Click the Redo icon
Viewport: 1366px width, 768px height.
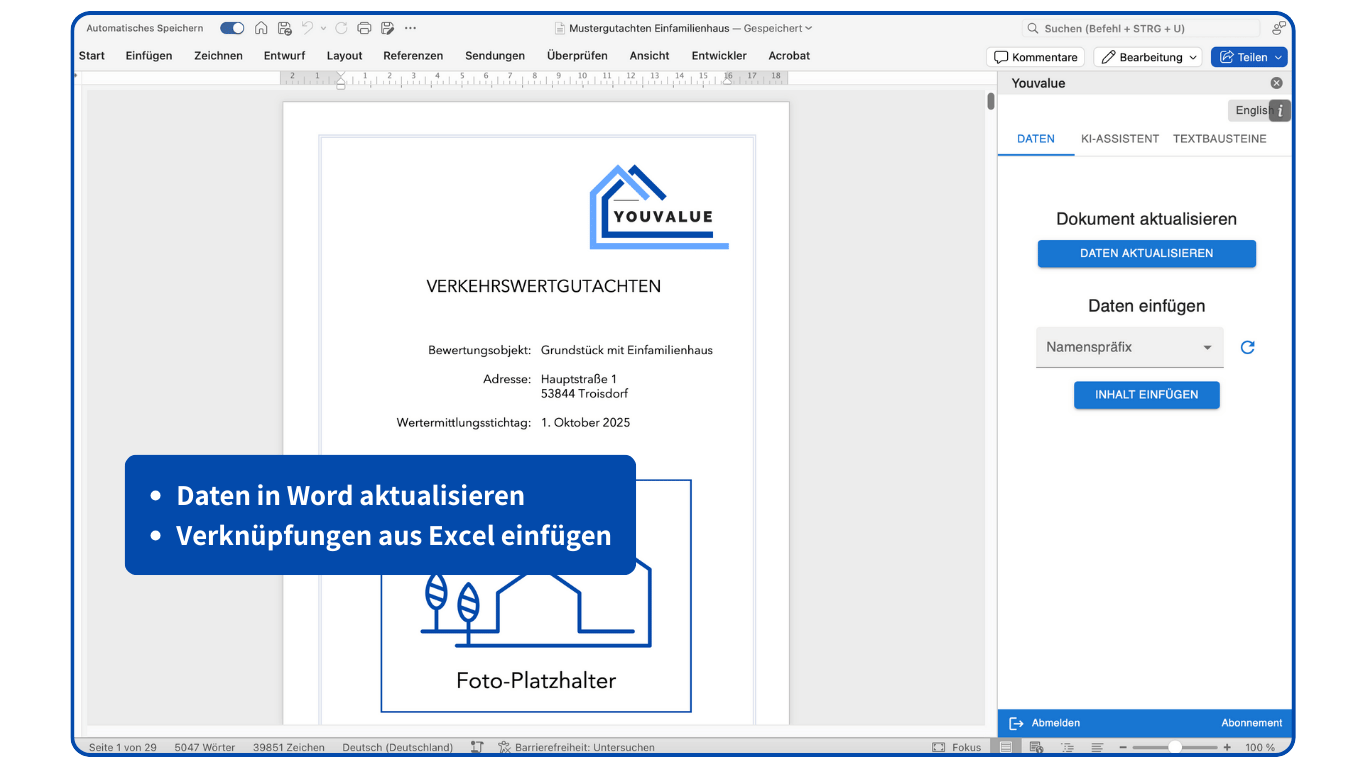coord(340,28)
